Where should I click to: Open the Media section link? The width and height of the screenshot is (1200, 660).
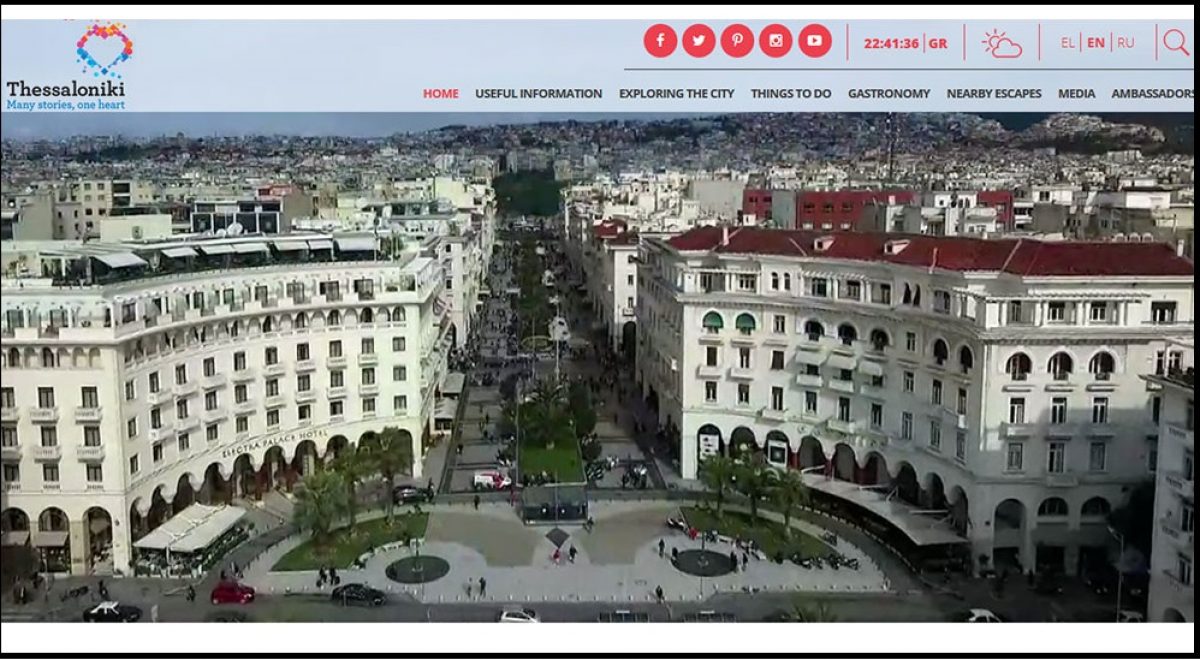[1076, 94]
